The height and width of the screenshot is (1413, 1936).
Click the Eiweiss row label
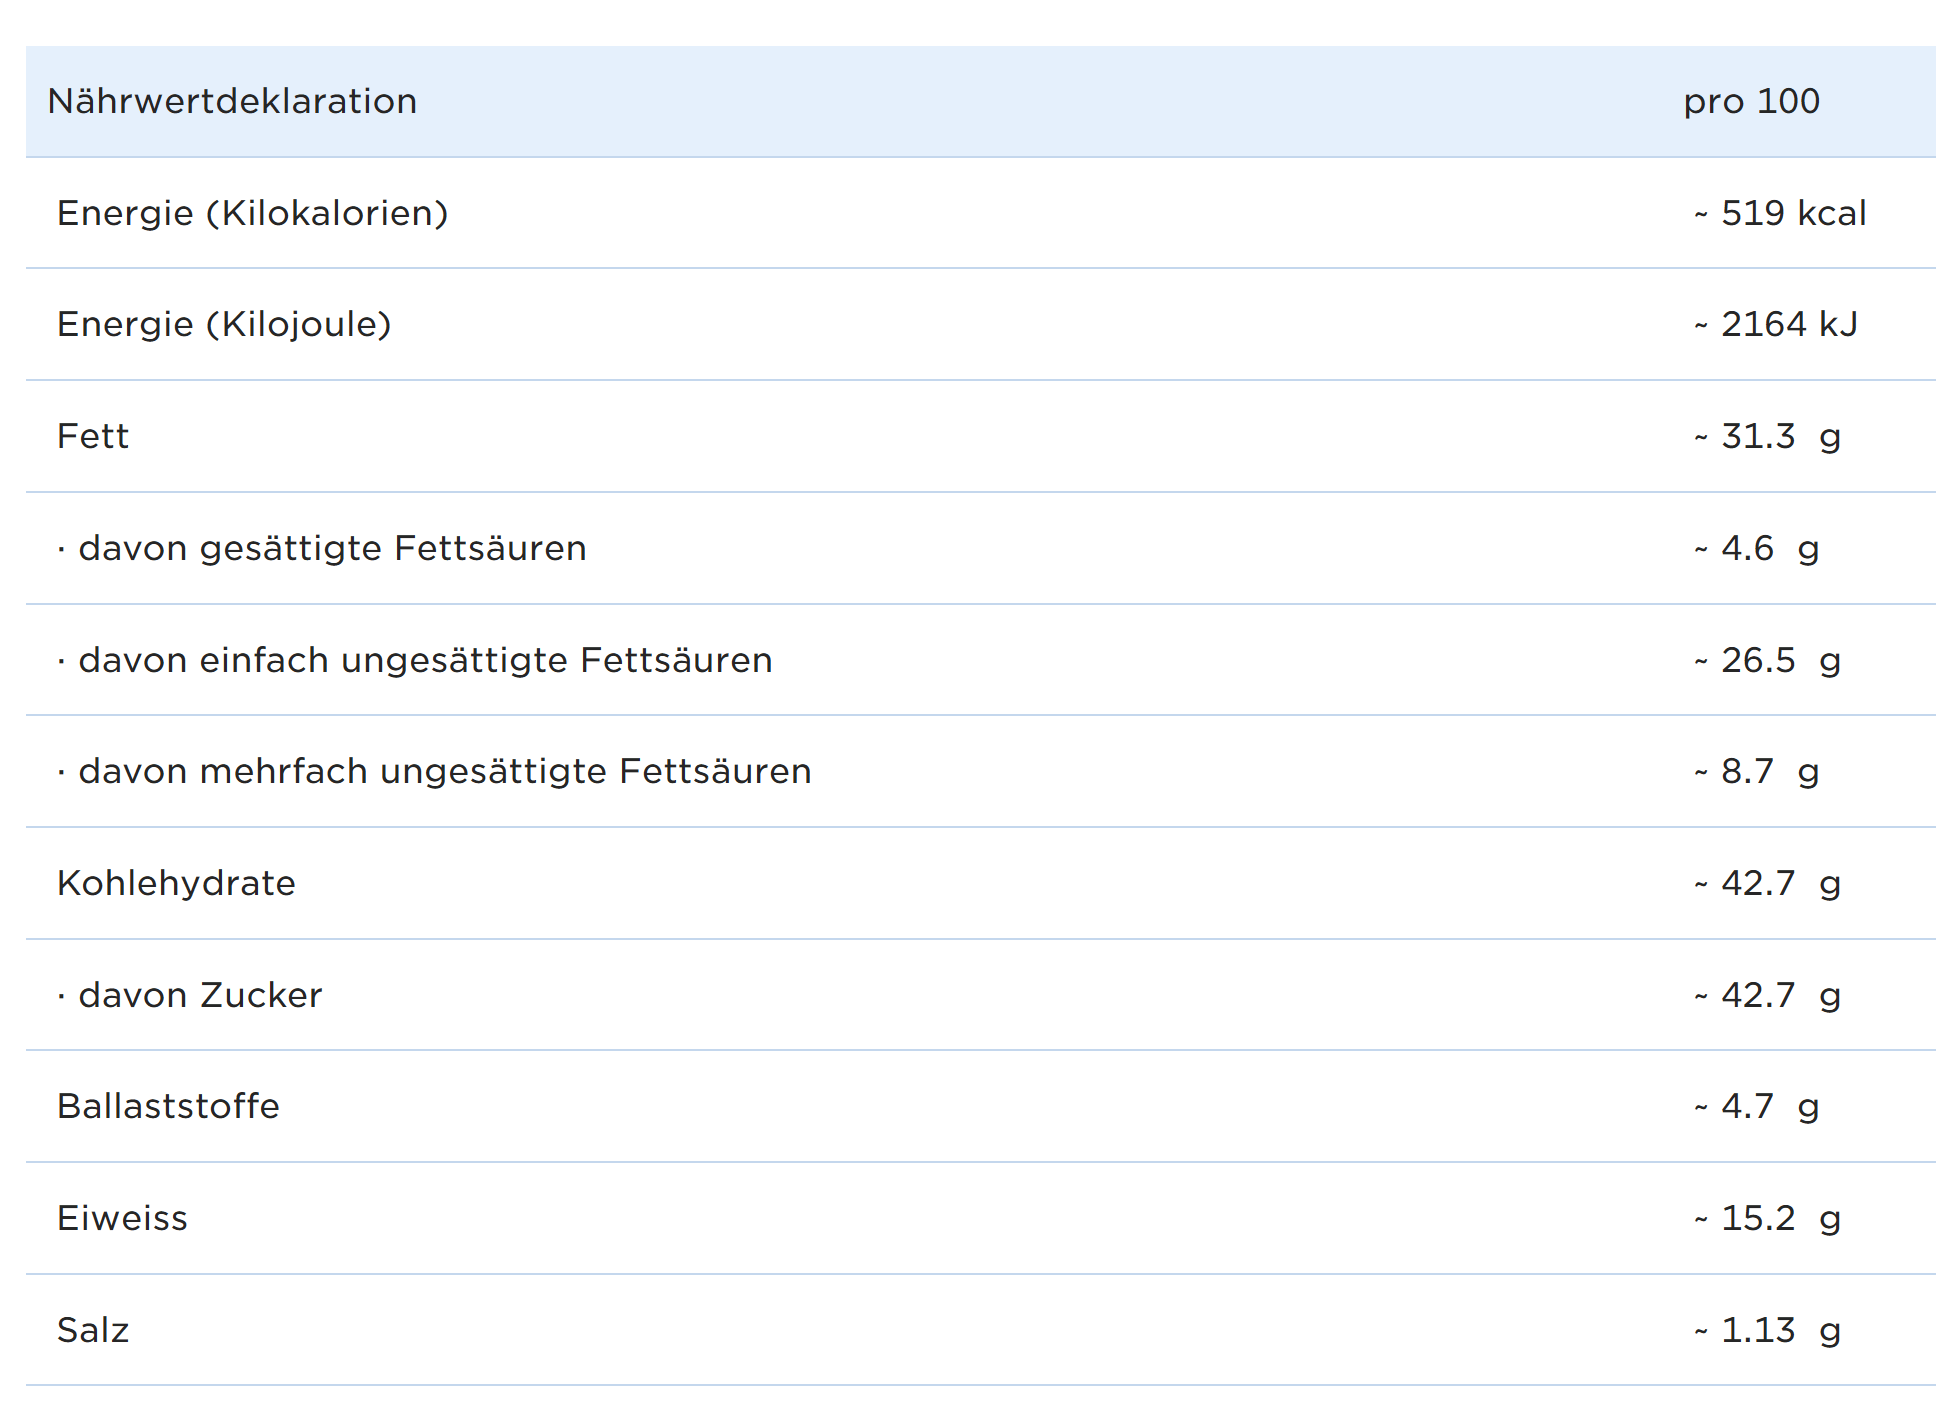[x=122, y=1218]
